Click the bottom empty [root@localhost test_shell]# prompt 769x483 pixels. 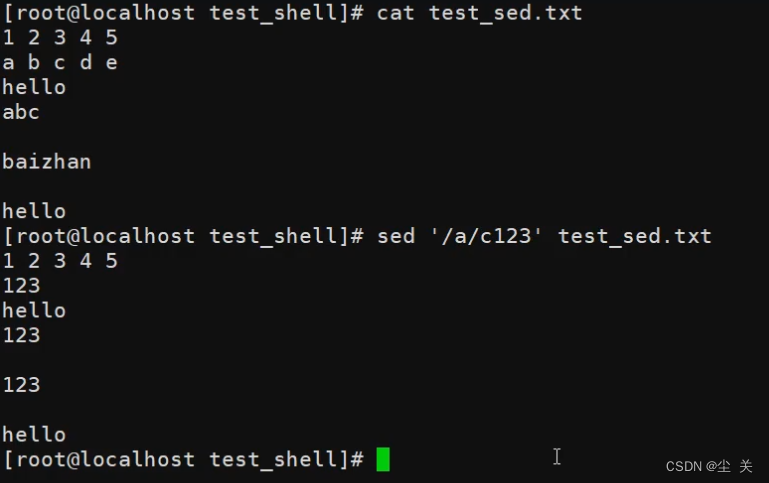coord(183,459)
